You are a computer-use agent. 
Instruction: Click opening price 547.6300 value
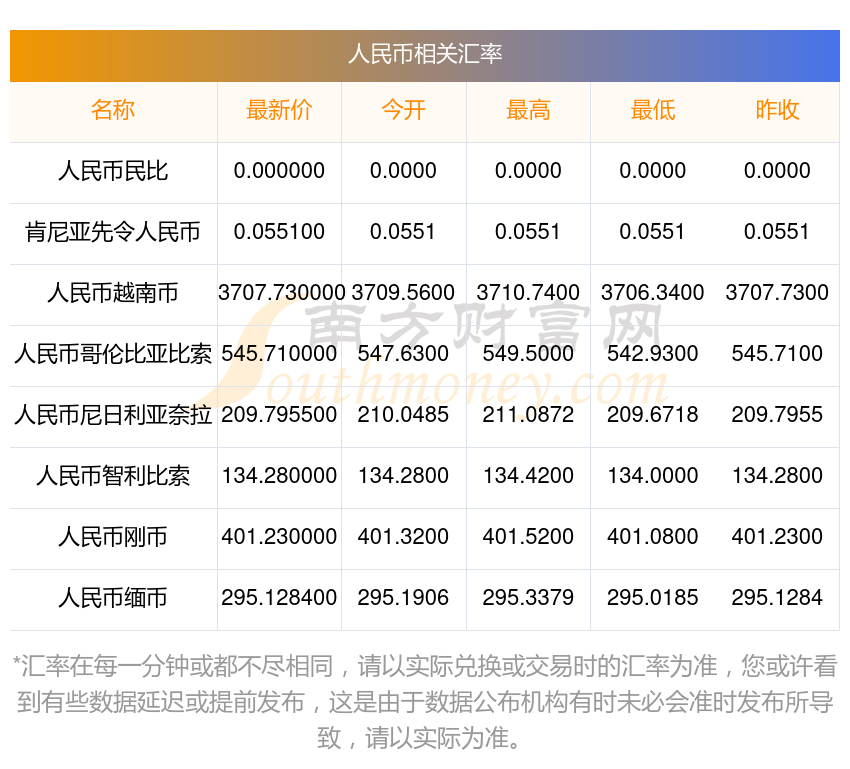[403, 354]
